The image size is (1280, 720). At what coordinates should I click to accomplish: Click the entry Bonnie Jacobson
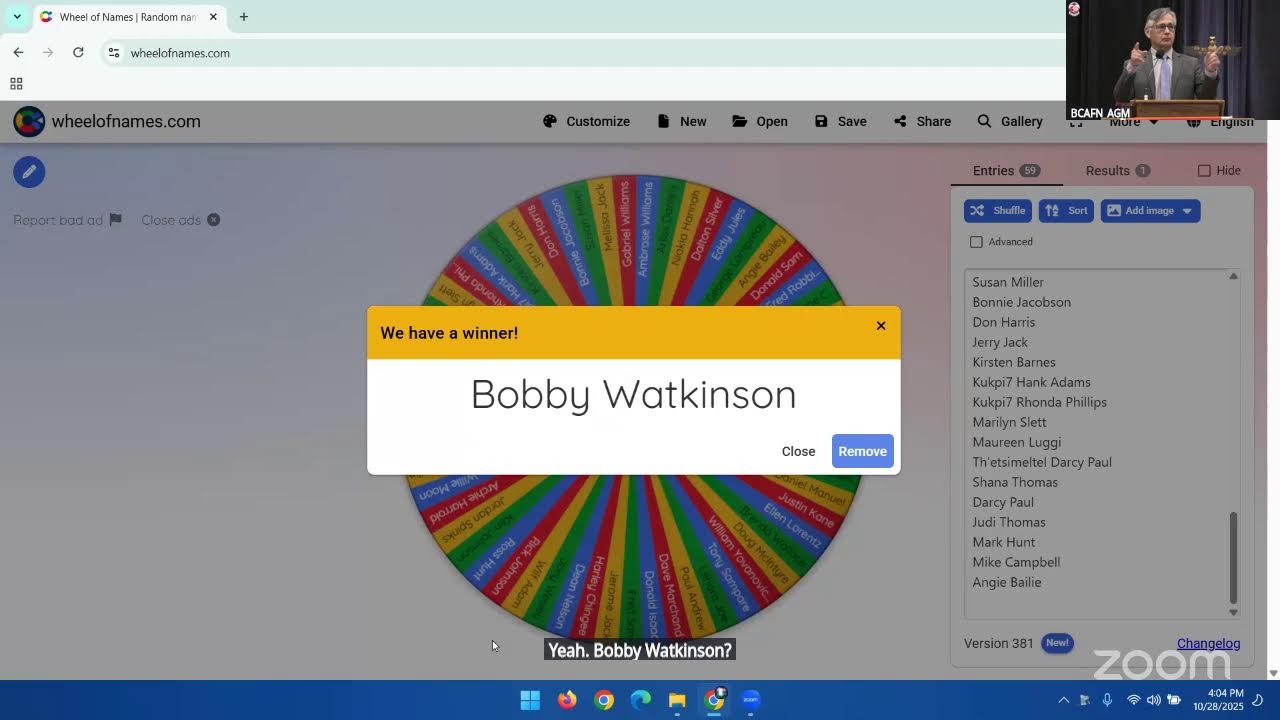pos(1021,302)
